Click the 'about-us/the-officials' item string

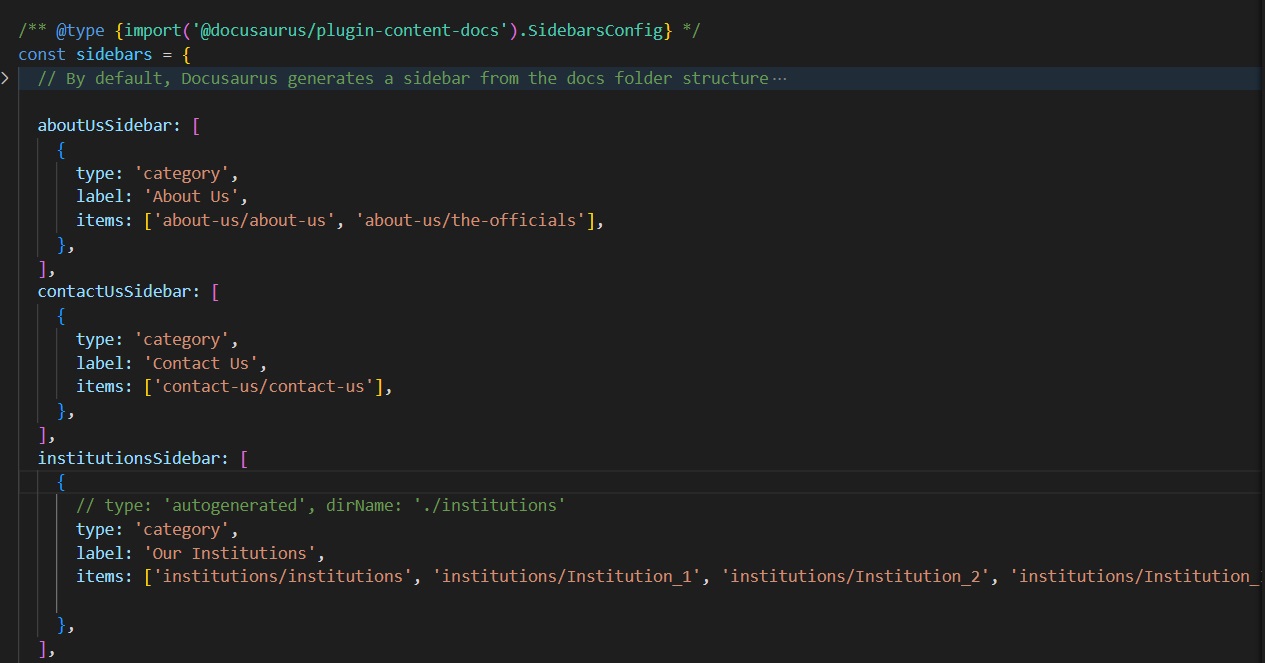(472, 220)
